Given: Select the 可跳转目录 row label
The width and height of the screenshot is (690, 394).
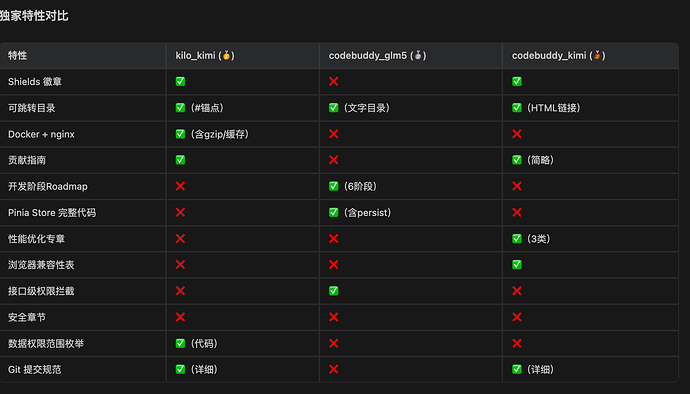Looking at the screenshot, I should coord(32,108).
